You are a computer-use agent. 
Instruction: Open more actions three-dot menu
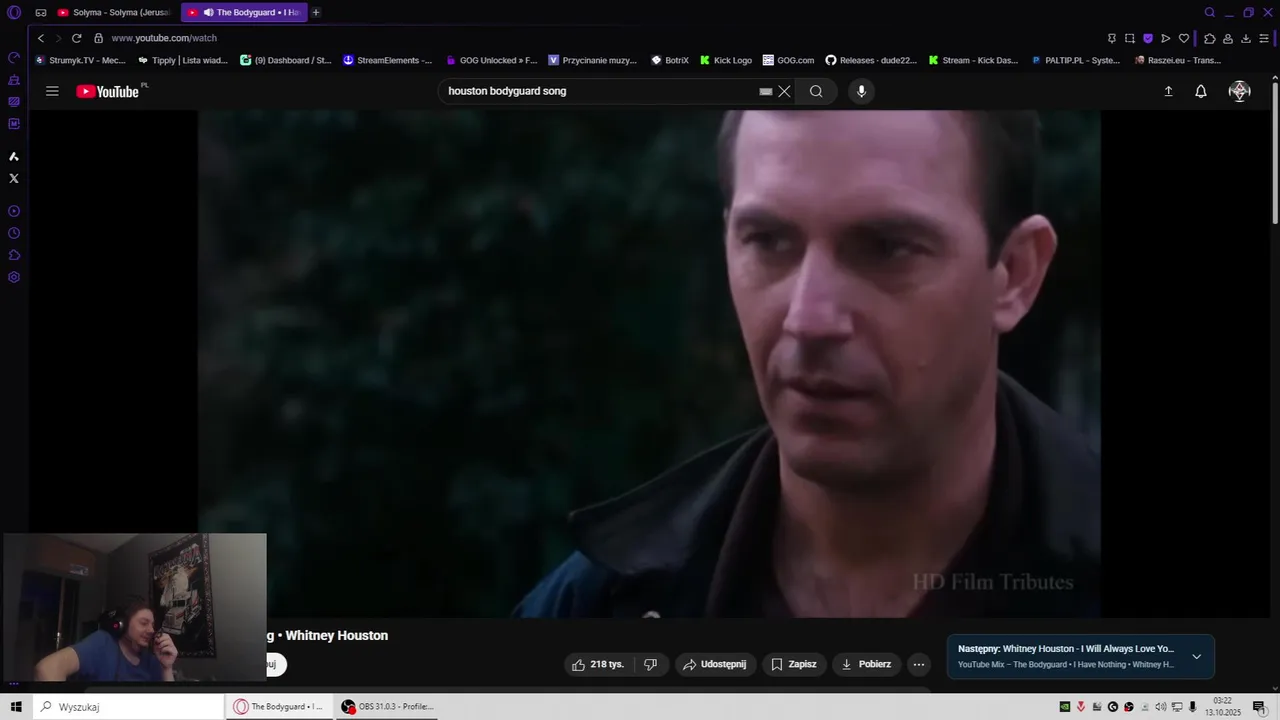(919, 664)
